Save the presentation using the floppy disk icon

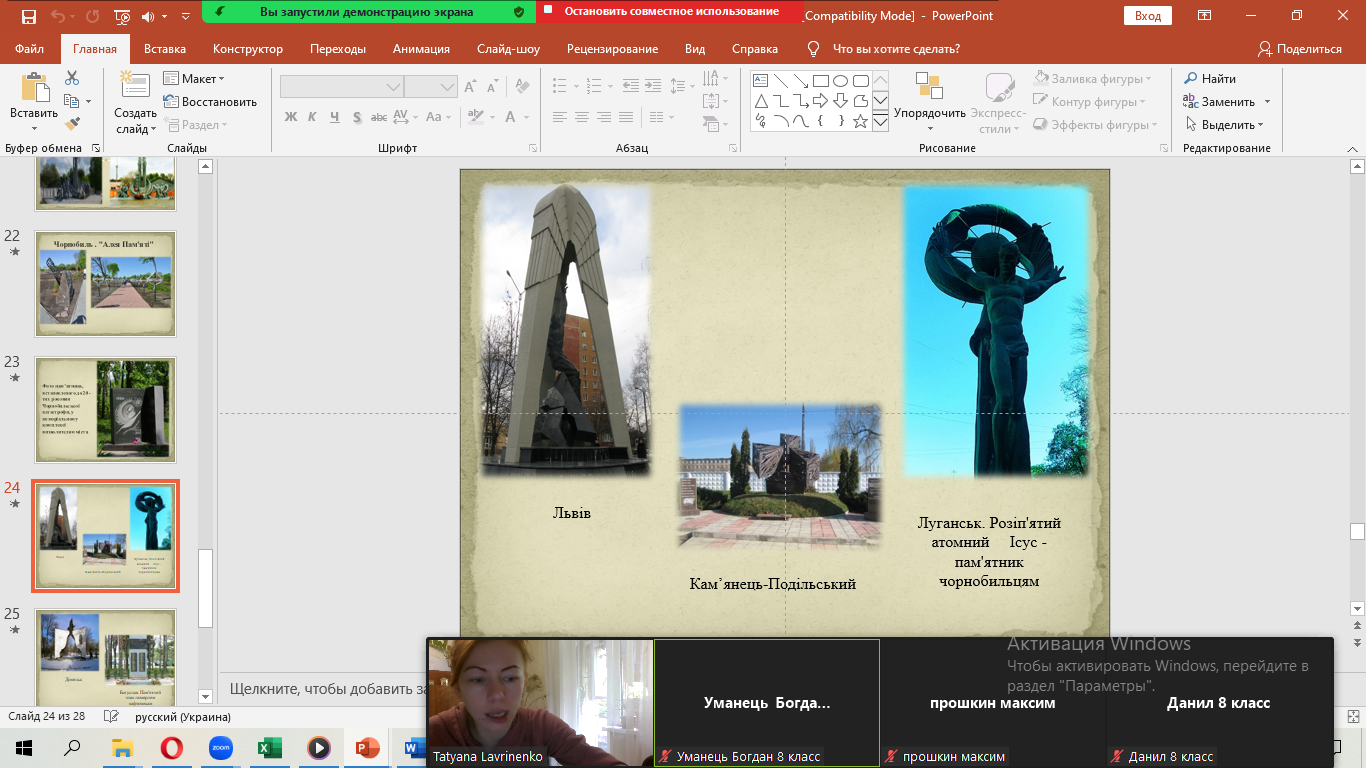pos(28,16)
